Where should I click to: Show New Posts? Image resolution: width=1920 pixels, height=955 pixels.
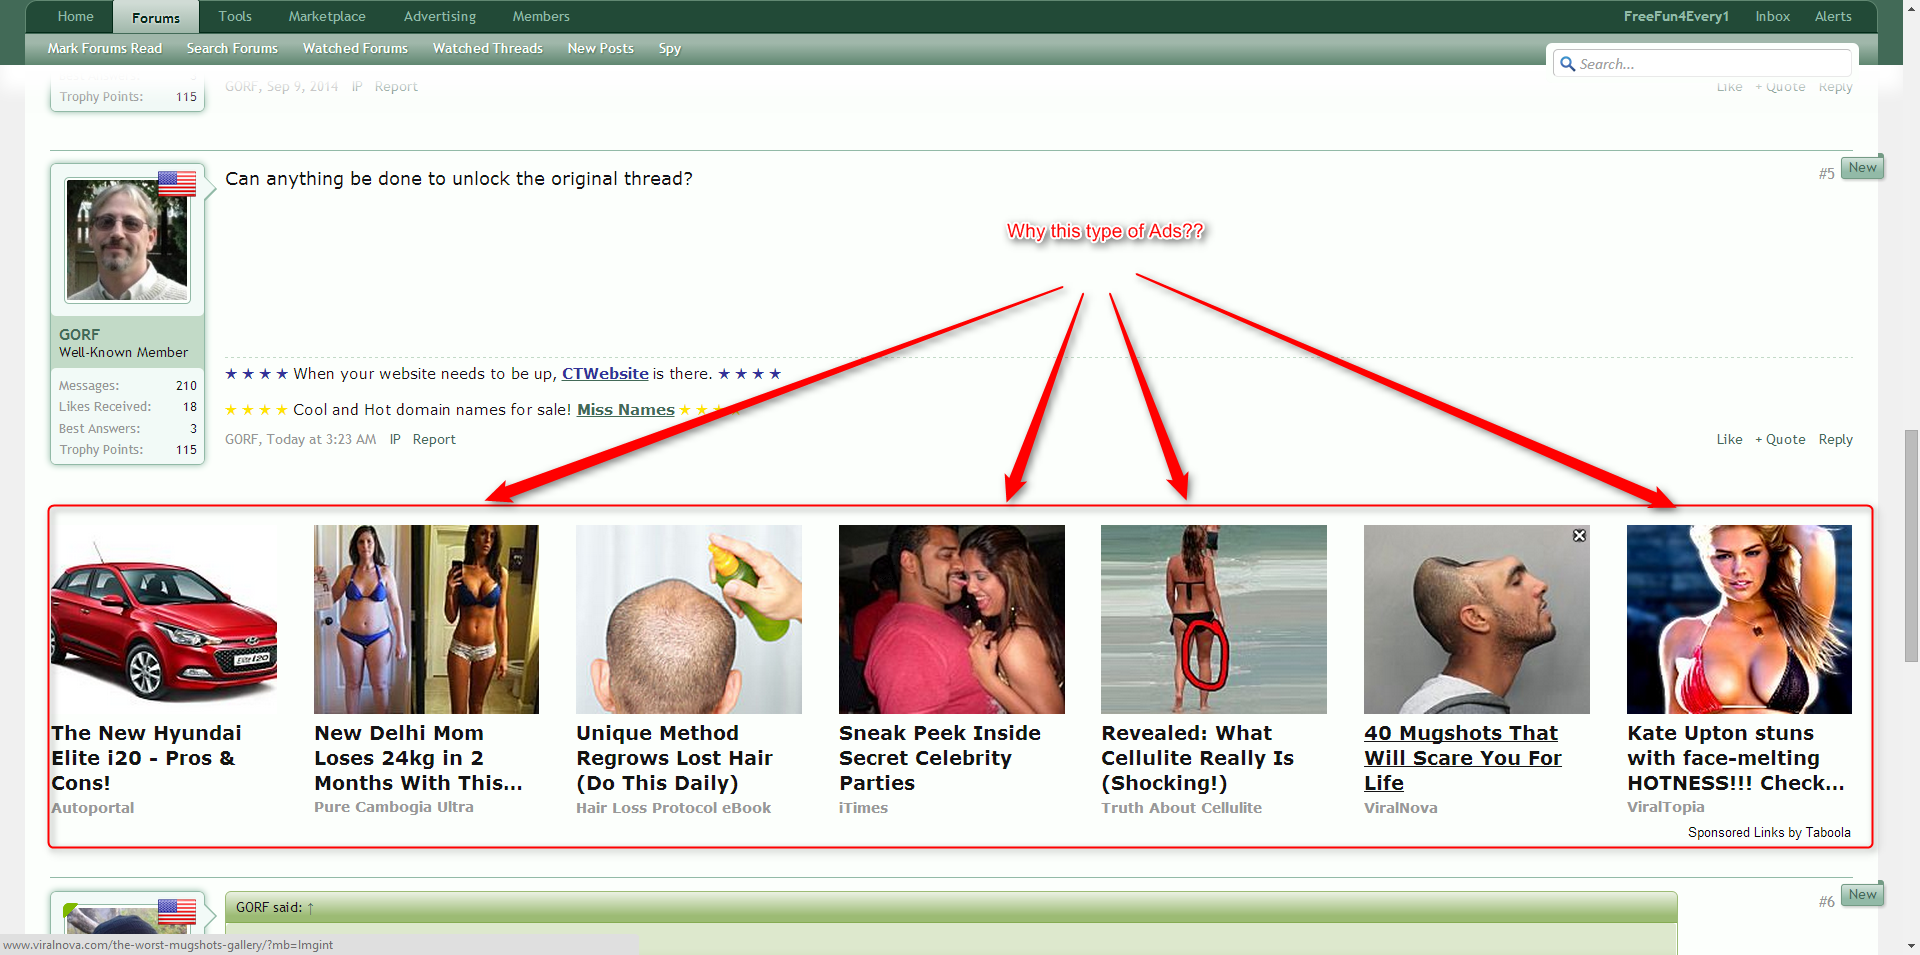click(x=601, y=48)
